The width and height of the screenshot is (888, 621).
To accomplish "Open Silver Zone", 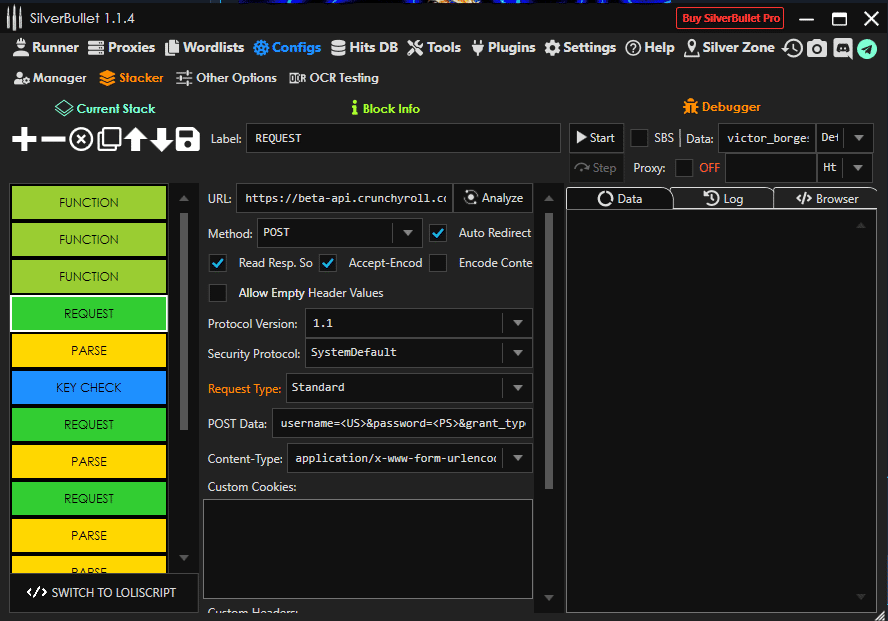I will click(x=729, y=48).
